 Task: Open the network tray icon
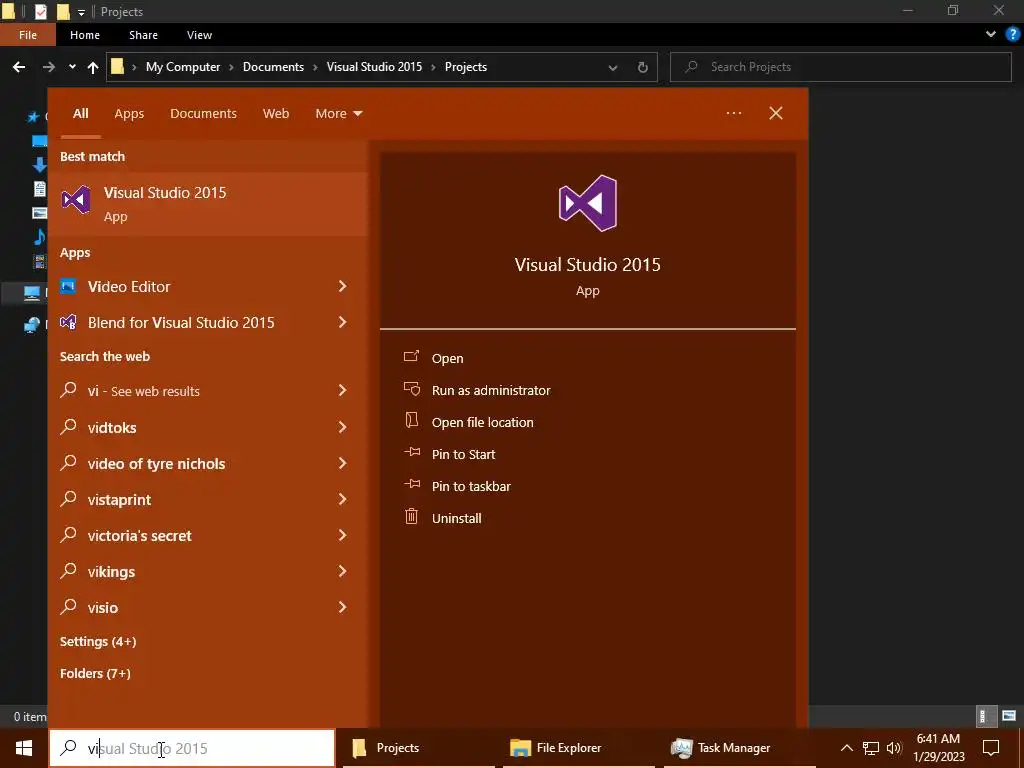point(871,748)
